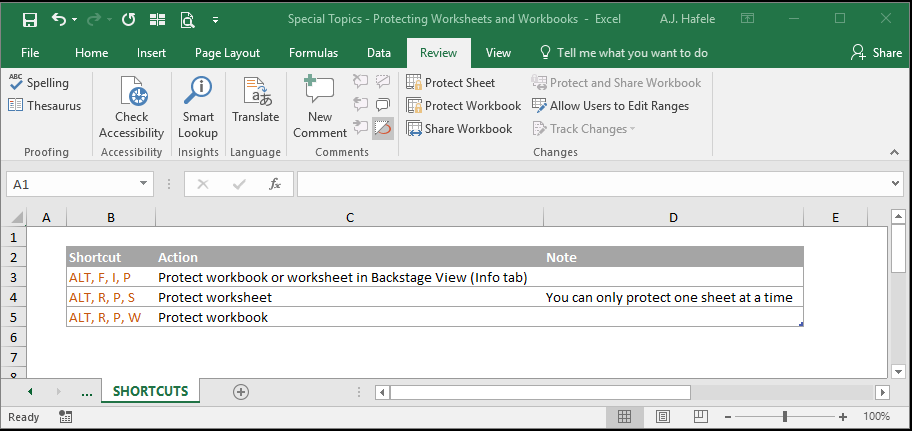Click the Next comment icon

(361, 128)
